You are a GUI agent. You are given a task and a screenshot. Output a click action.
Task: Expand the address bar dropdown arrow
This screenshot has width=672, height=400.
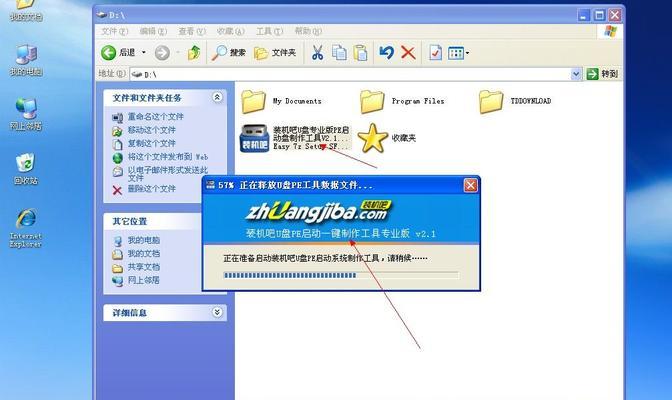tap(576, 74)
